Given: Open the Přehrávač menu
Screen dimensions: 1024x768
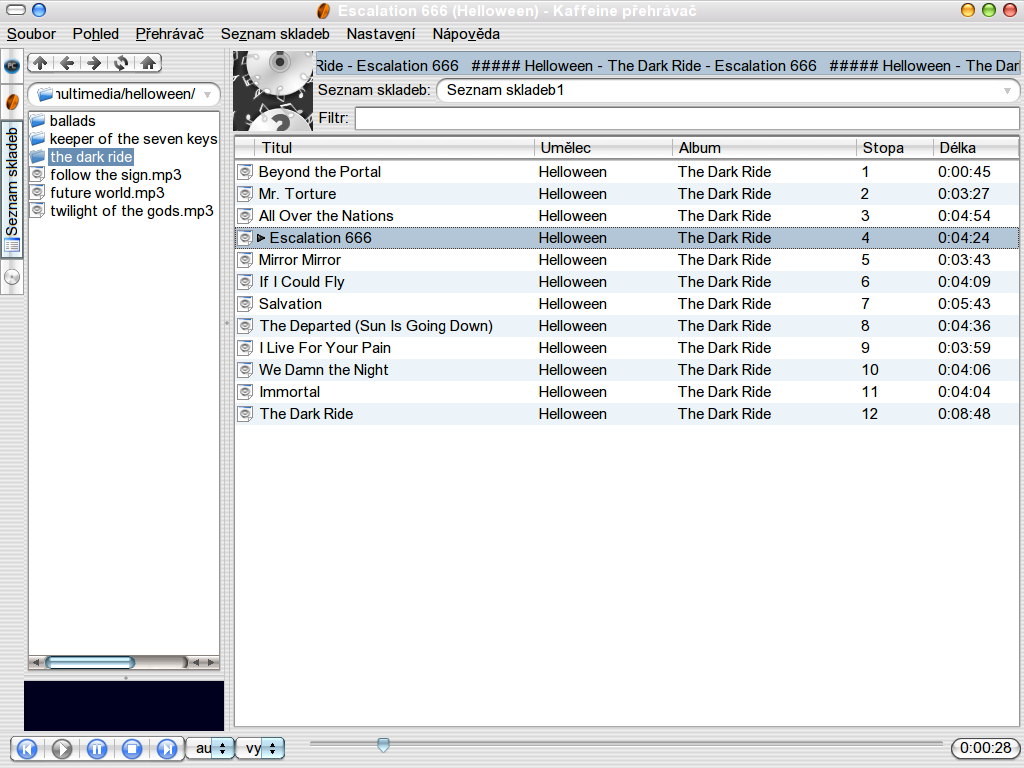Looking at the screenshot, I should (x=170, y=34).
